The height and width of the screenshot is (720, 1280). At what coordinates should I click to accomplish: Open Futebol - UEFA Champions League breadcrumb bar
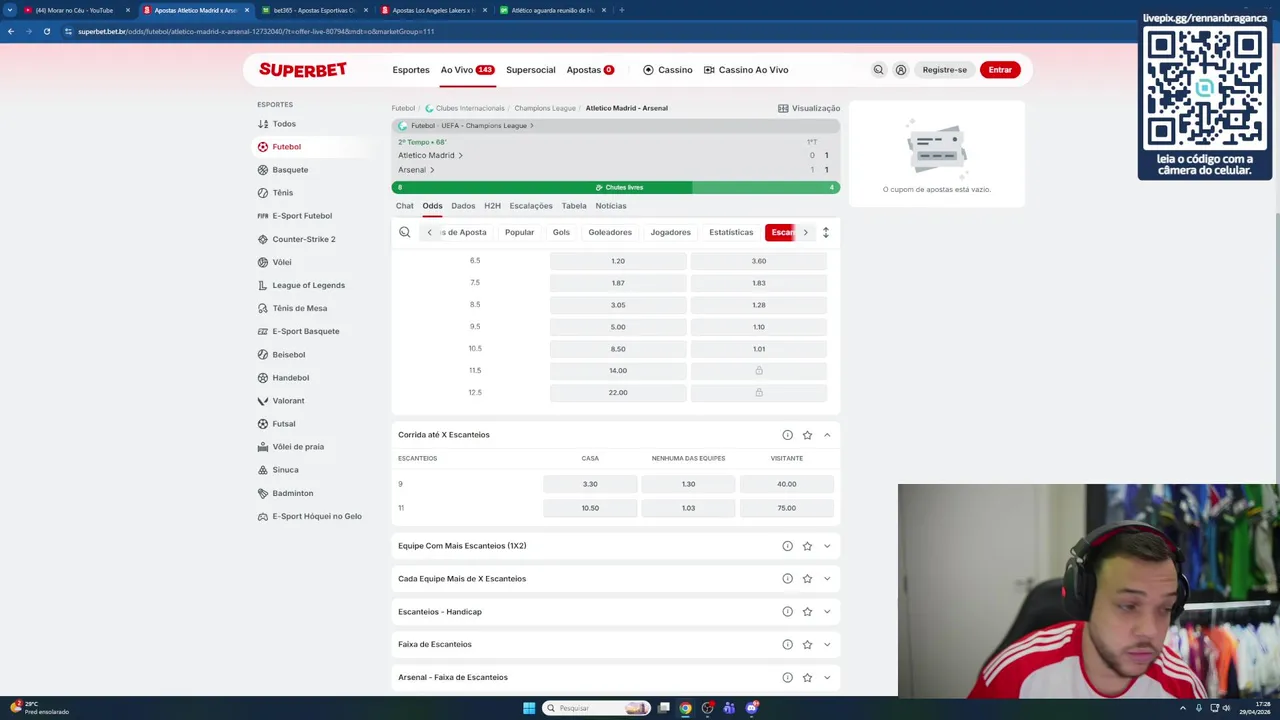615,126
